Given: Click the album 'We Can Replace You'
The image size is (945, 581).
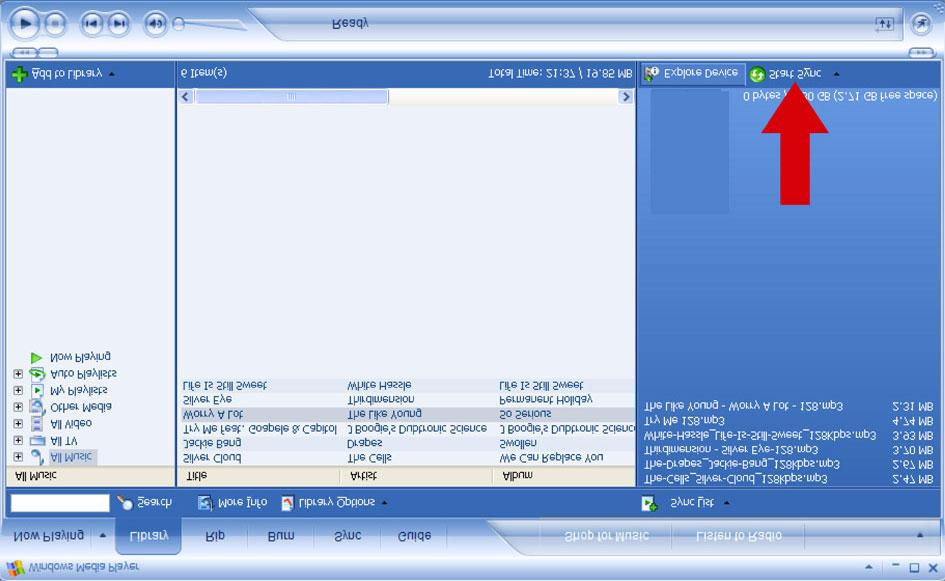Looking at the screenshot, I should click(x=551, y=457).
